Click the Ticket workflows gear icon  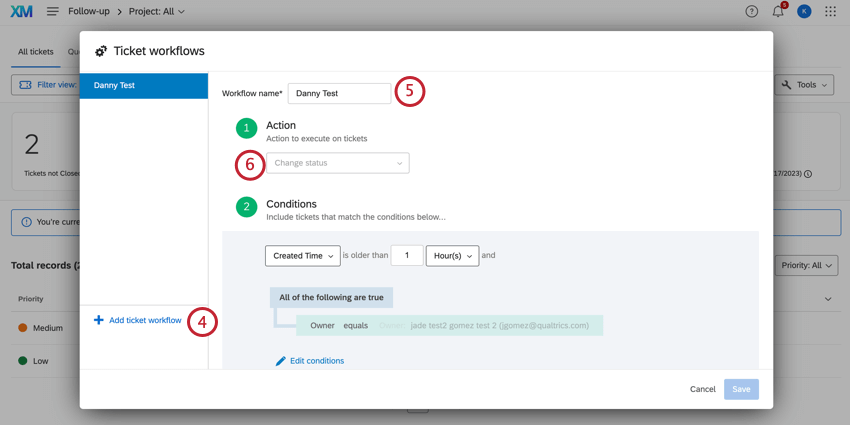point(101,51)
